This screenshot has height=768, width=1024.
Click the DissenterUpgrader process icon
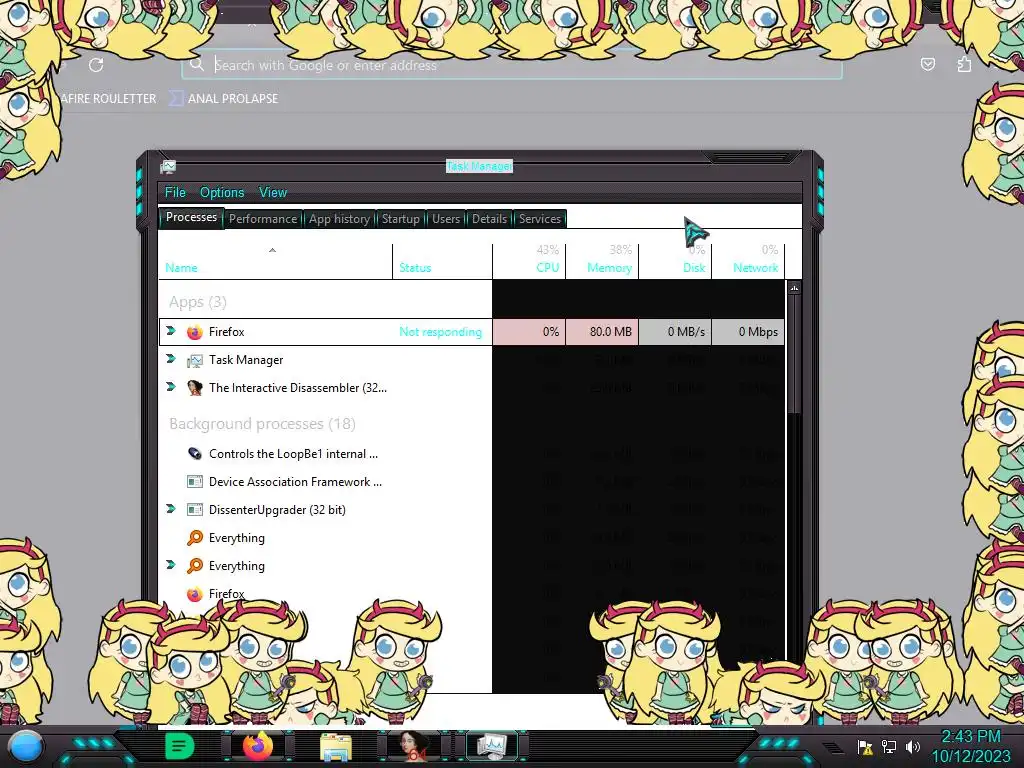[195, 510]
